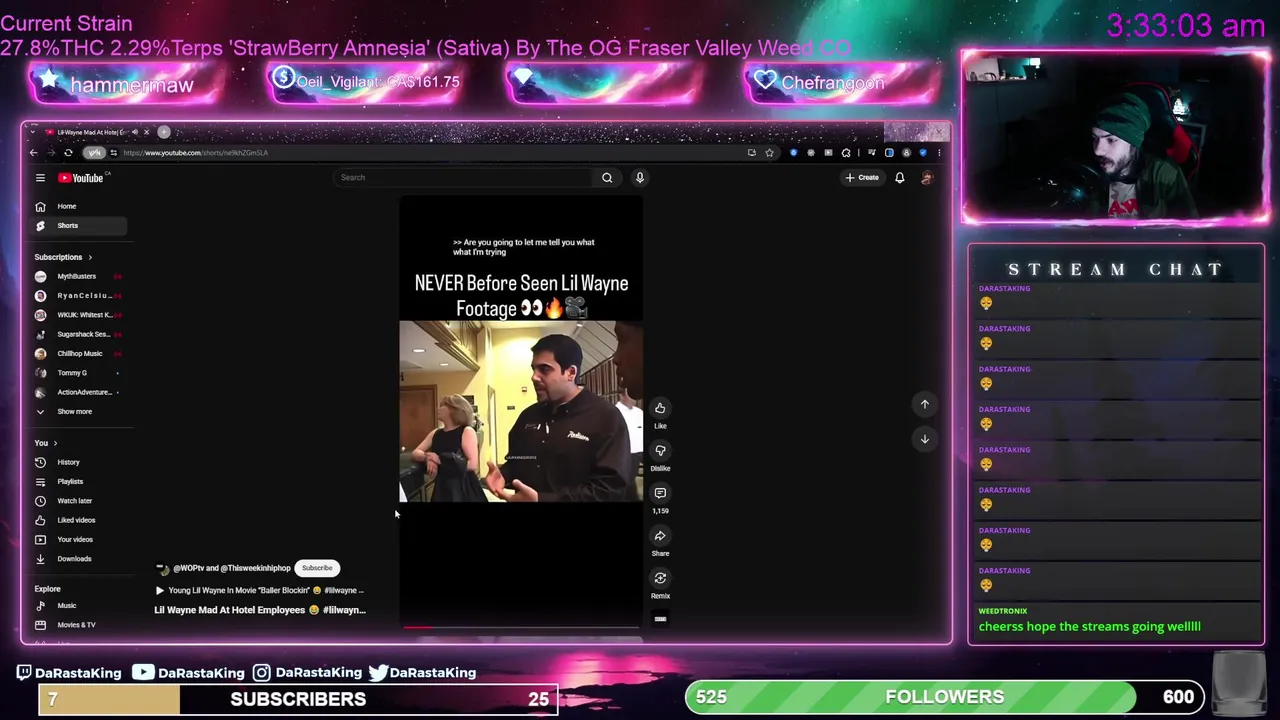Open the Home page in sidebar

(79, 206)
